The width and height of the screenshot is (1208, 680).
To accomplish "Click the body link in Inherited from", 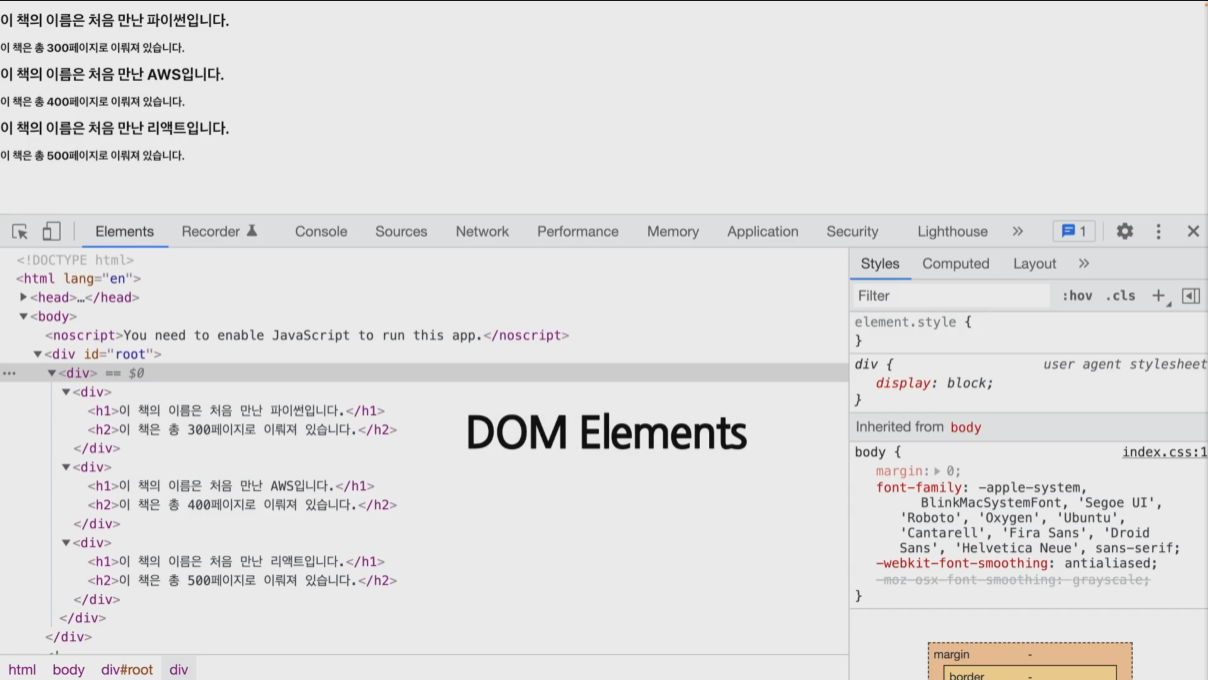I will tap(966, 427).
